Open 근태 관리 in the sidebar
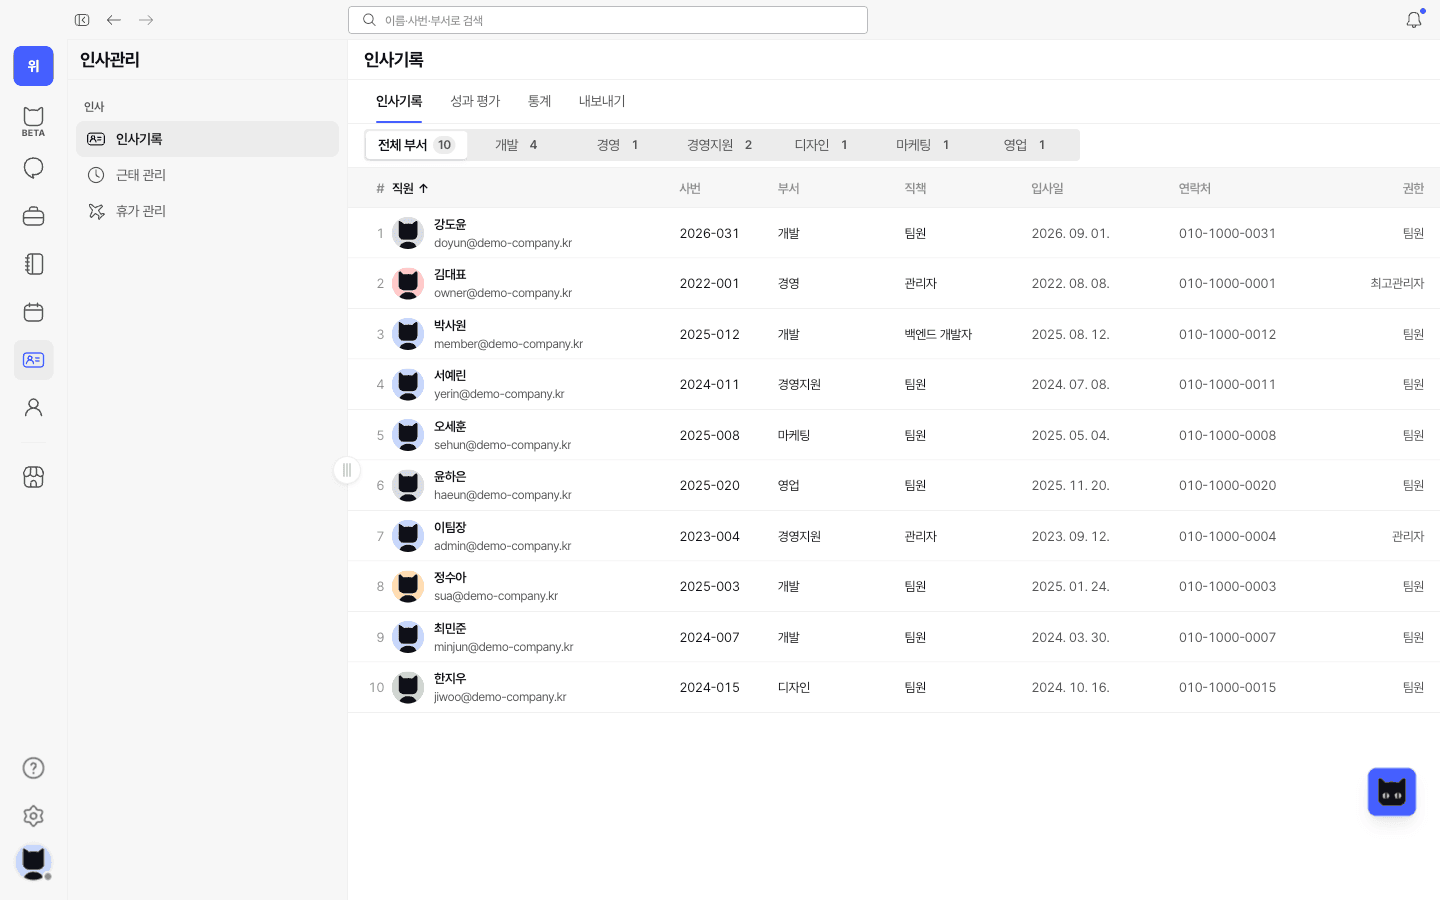 click(207, 175)
